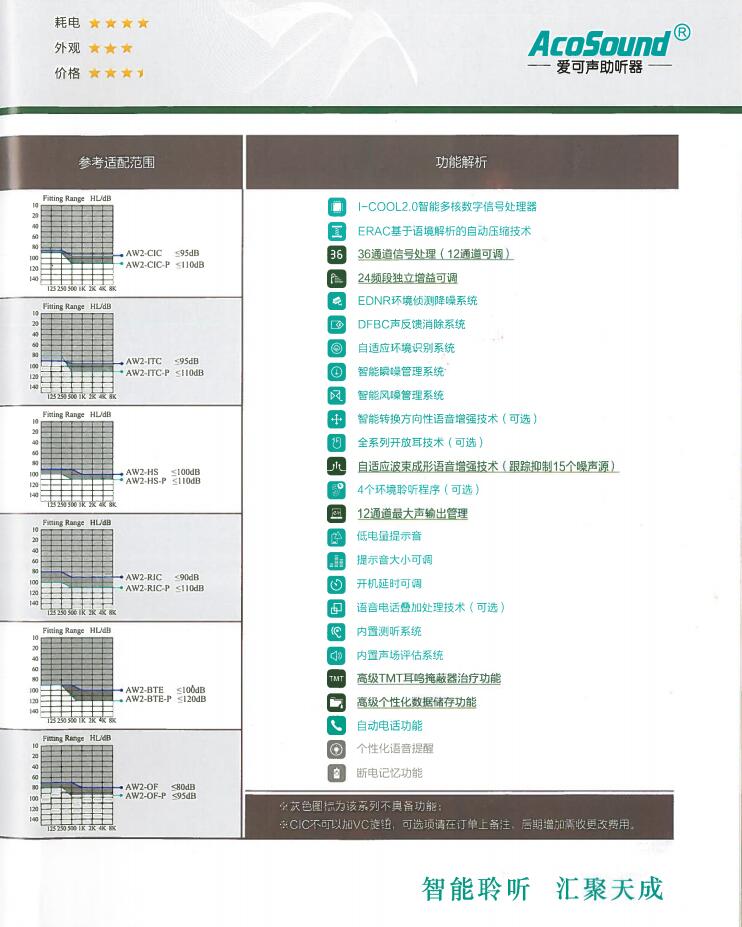Click the speaker icon for 内置声场评估系统

click(336, 655)
